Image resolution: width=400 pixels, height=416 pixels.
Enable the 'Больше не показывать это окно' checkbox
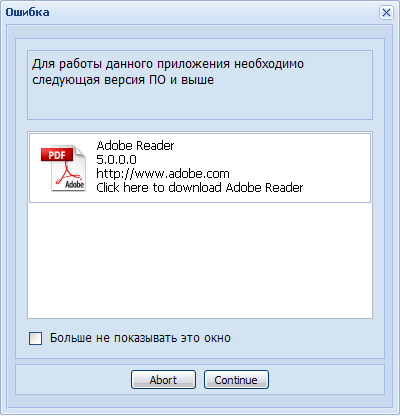(x=35, y=338)
